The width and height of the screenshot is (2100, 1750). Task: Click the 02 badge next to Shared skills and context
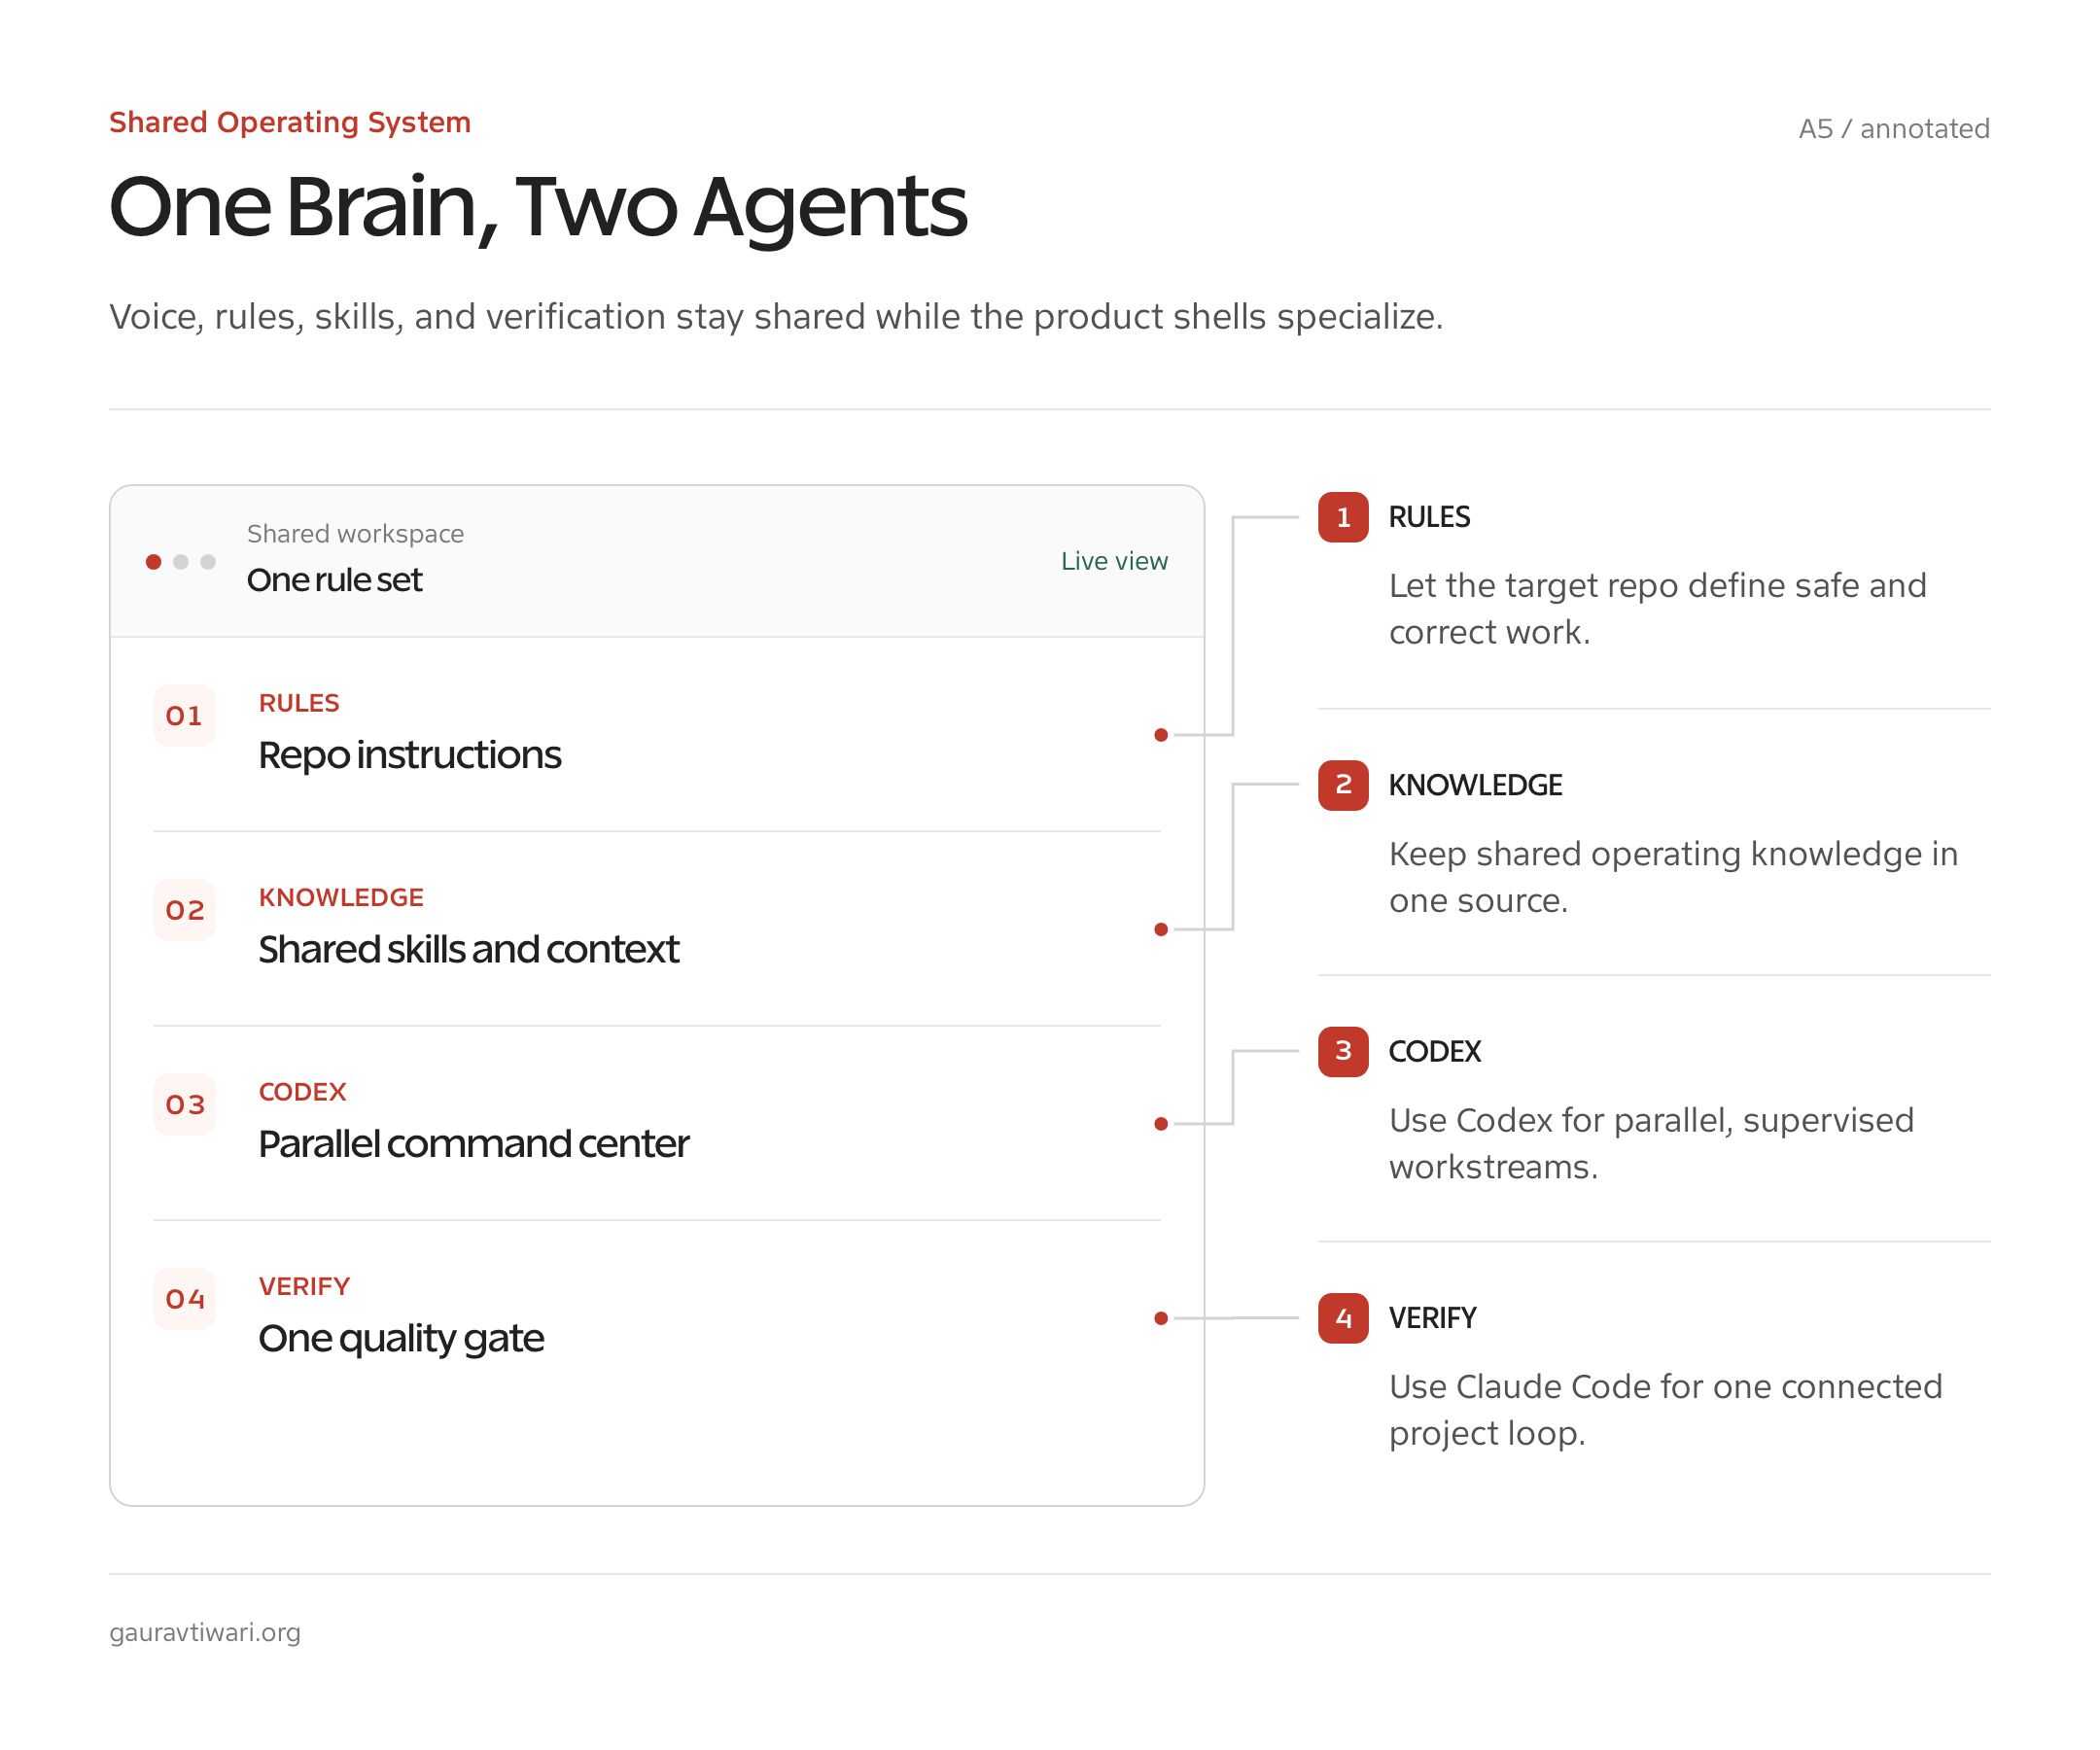click(184, 910)
